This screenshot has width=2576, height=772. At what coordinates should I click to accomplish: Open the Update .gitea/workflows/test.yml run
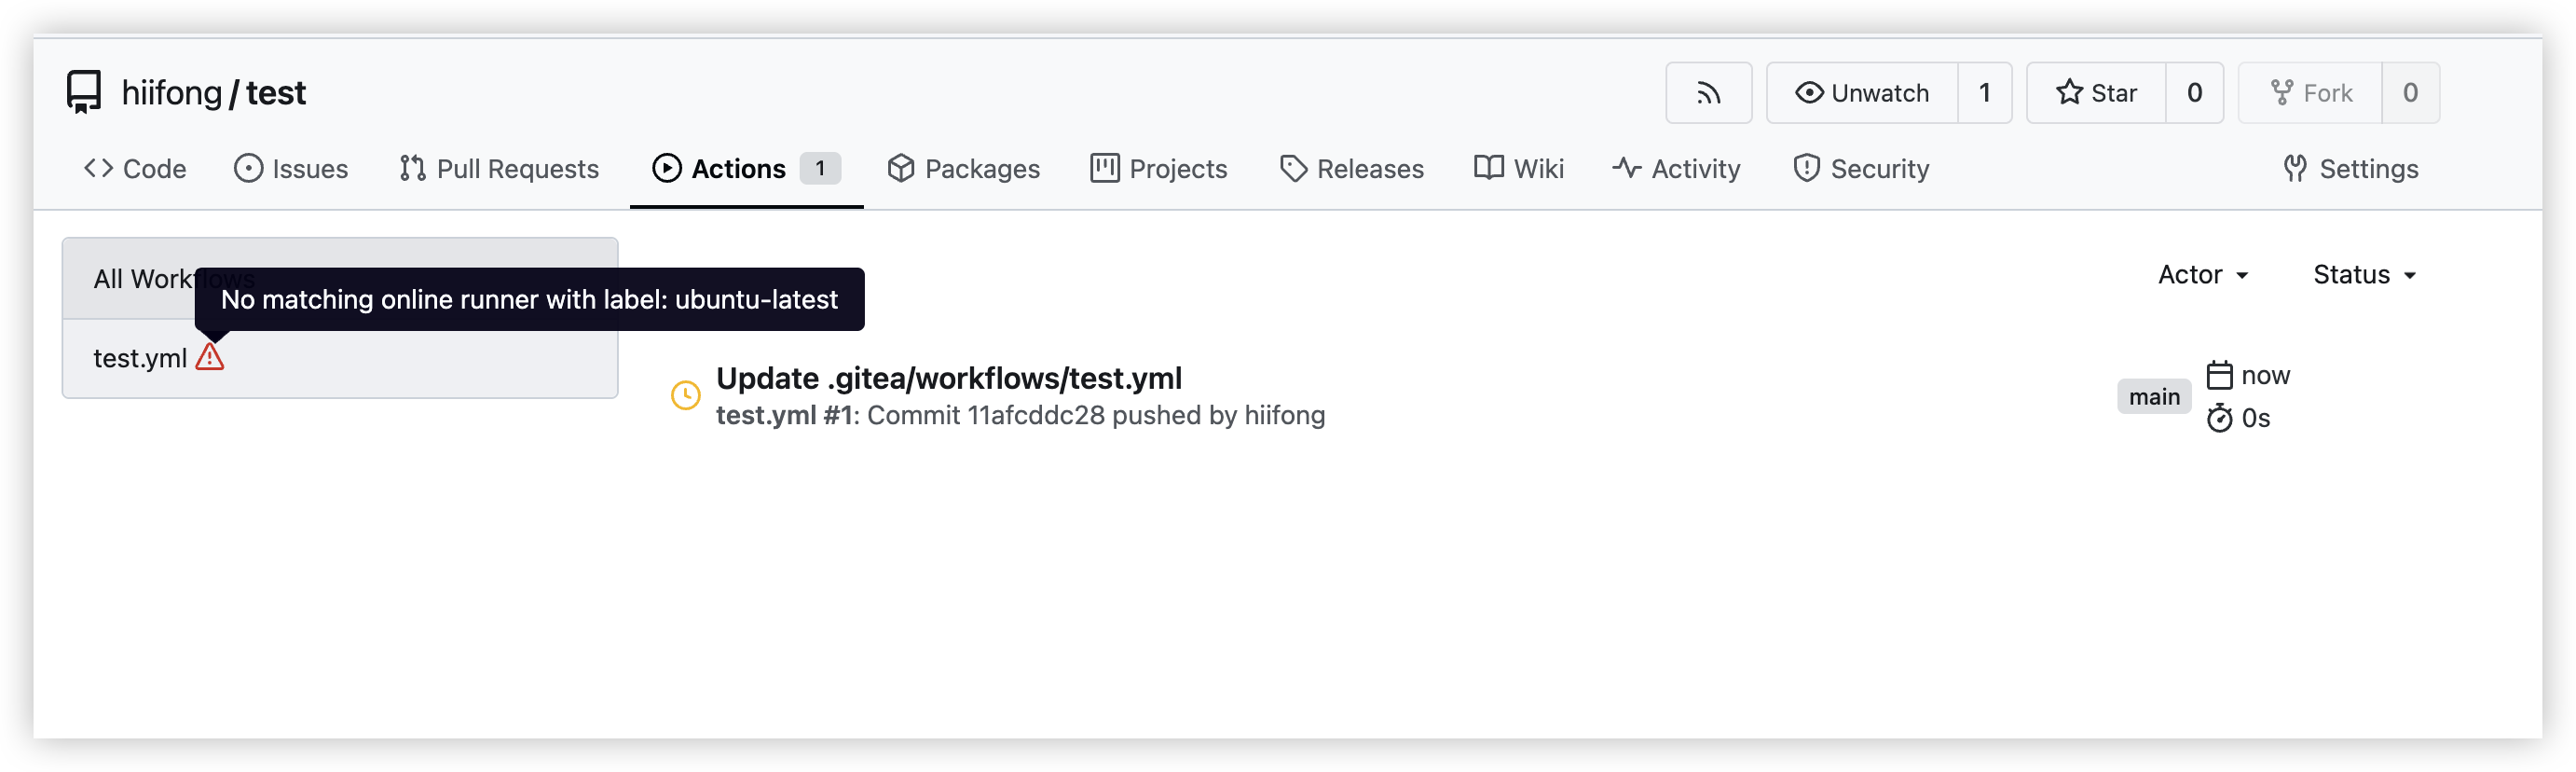(x=948, y=378)
